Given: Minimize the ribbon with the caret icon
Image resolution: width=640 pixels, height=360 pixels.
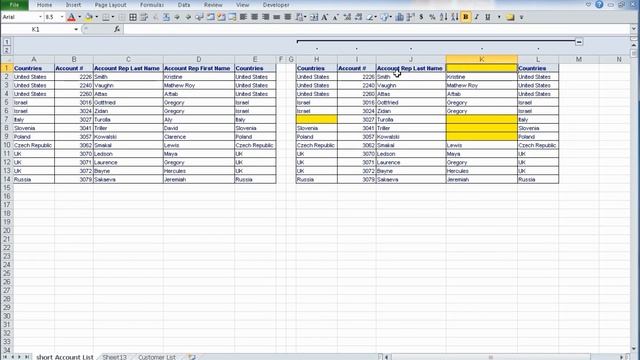Looking at the screenshot, I should [x=588, y=5].
